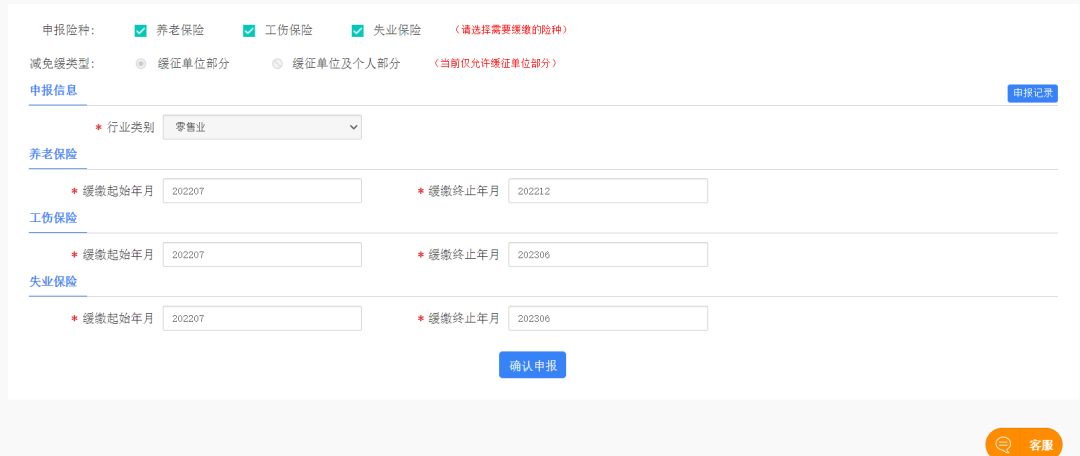Click the 养老保险 缓缴起始年月 field
The height and width of the screenshot is (456, 1080).
(x=262, y=191)
